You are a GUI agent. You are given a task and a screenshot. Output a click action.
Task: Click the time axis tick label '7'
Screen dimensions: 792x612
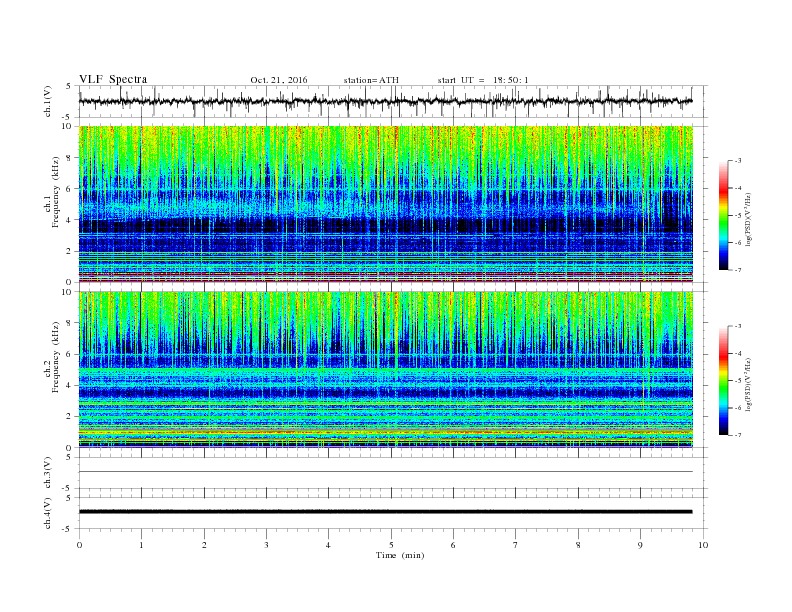coord(516,545)
